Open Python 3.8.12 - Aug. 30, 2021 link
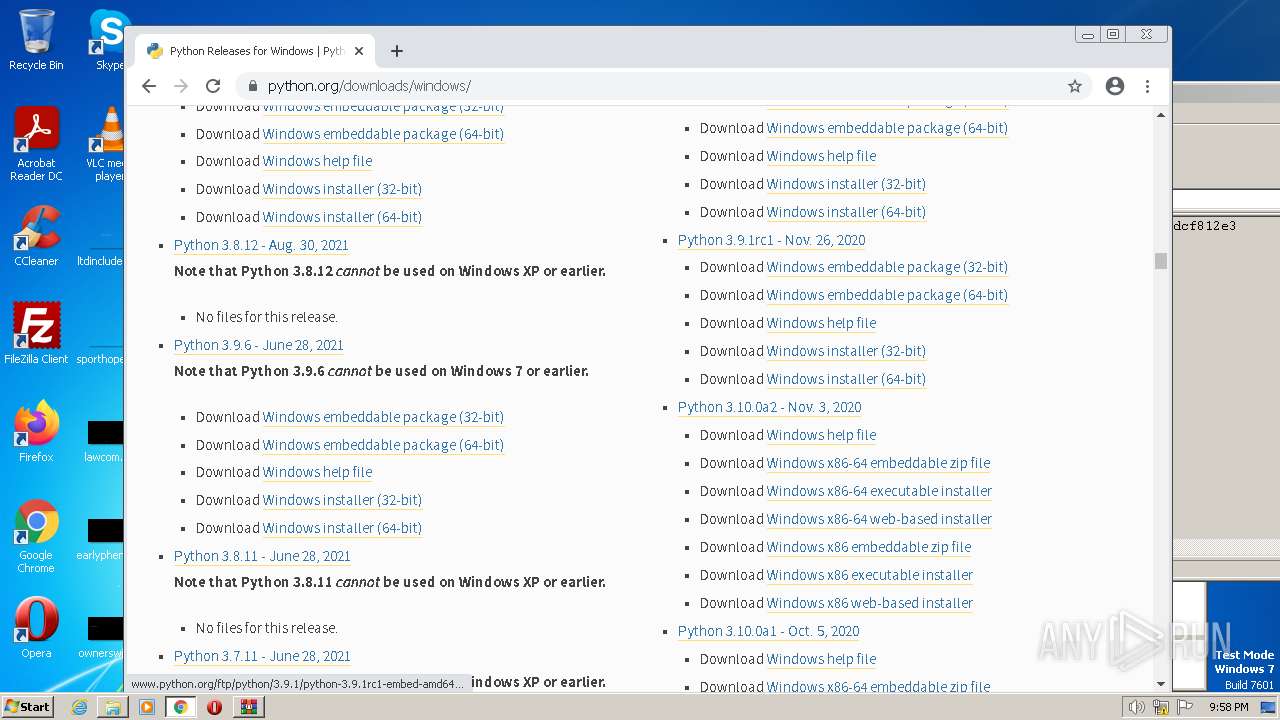This screenshot has height=720, width=1280. tap(261, 245)
